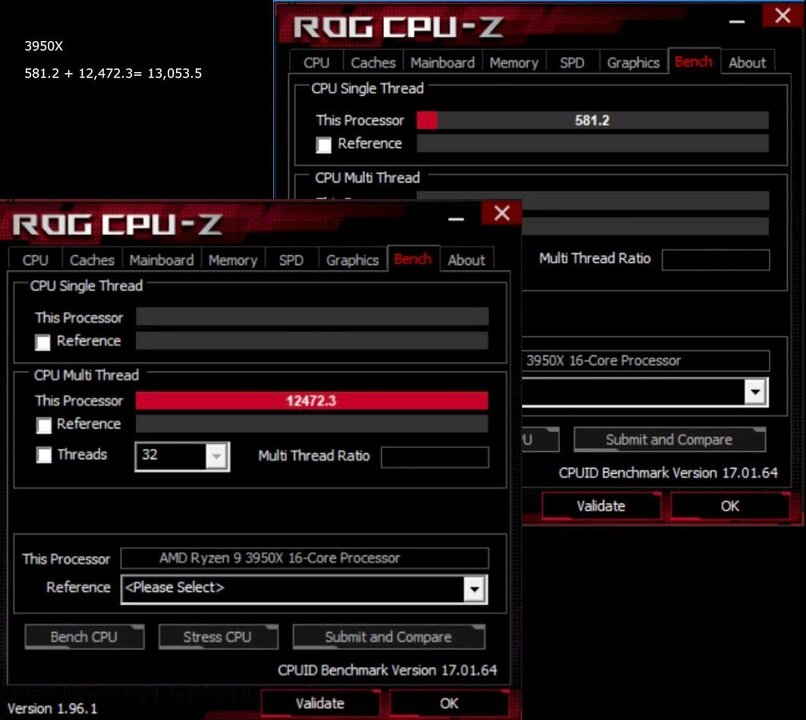The image size is (806, 720).
Task: Select Caches tab in front window
Action: 92,260
